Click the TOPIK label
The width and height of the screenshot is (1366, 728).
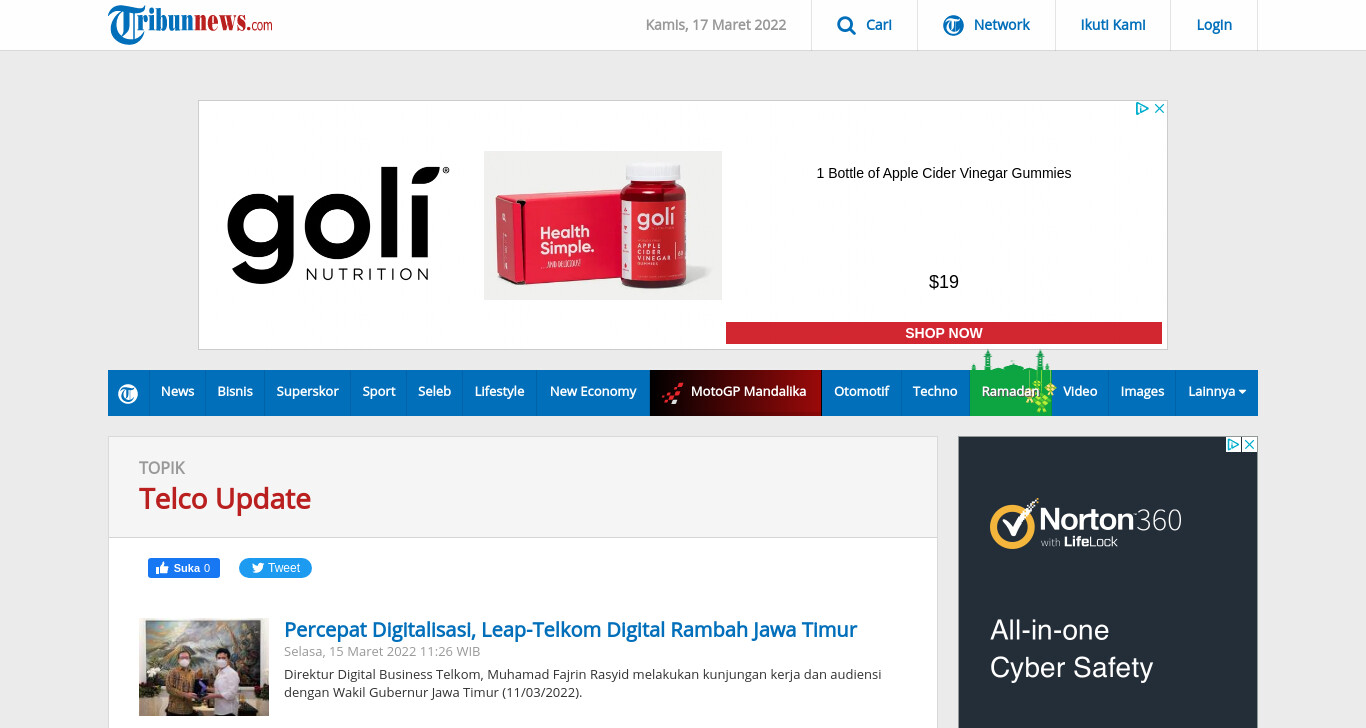162,468
